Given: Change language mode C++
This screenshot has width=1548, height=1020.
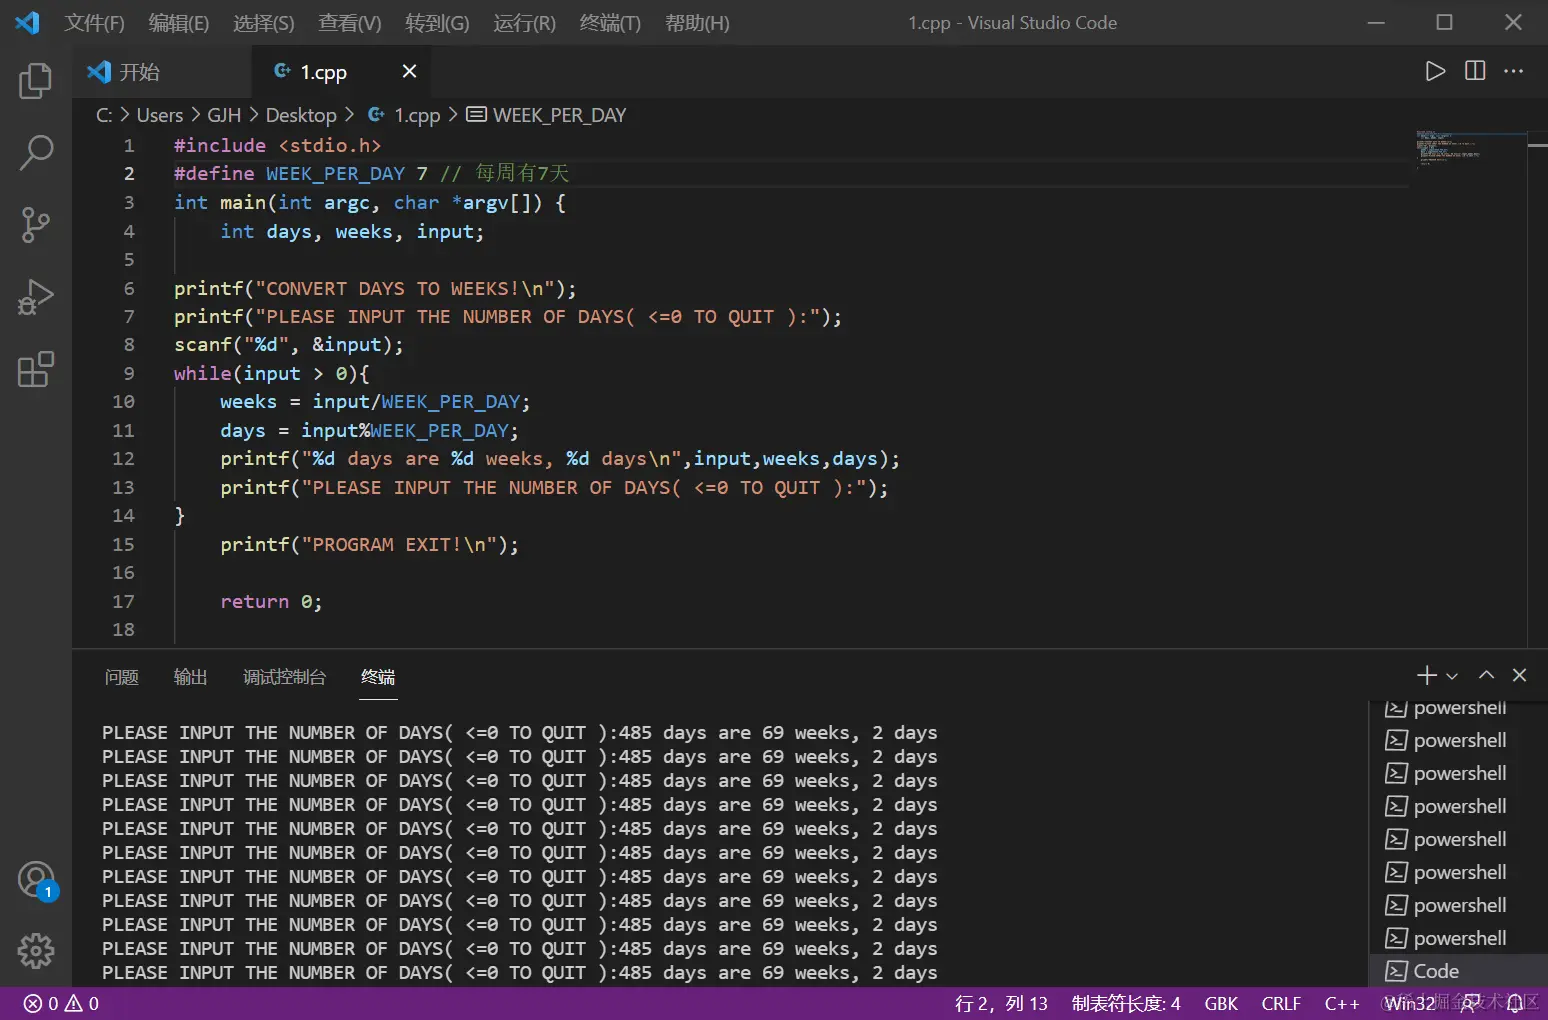Looking at the screenshot, I should (1342, 1003).
